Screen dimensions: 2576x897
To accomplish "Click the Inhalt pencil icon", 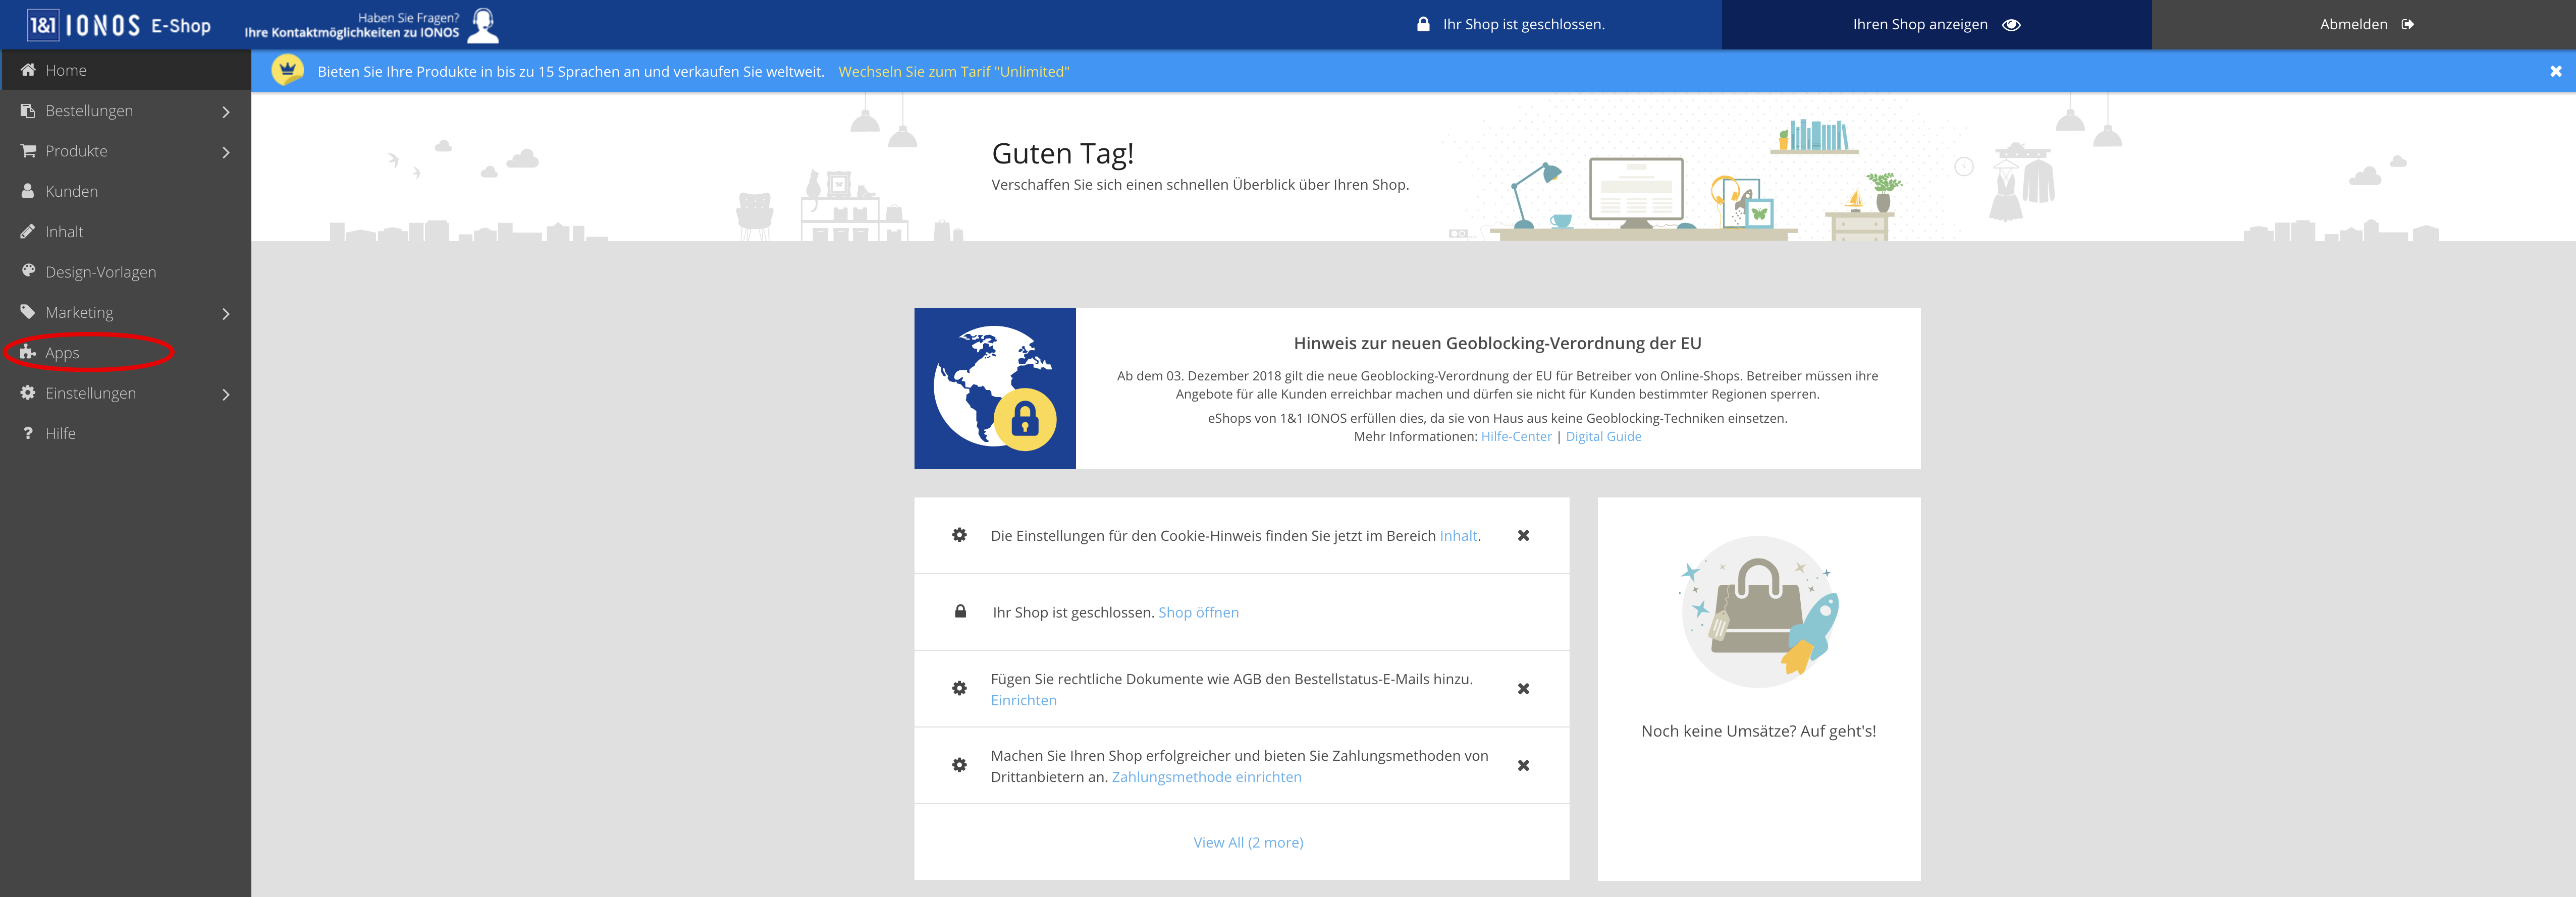I will [28, 231].
